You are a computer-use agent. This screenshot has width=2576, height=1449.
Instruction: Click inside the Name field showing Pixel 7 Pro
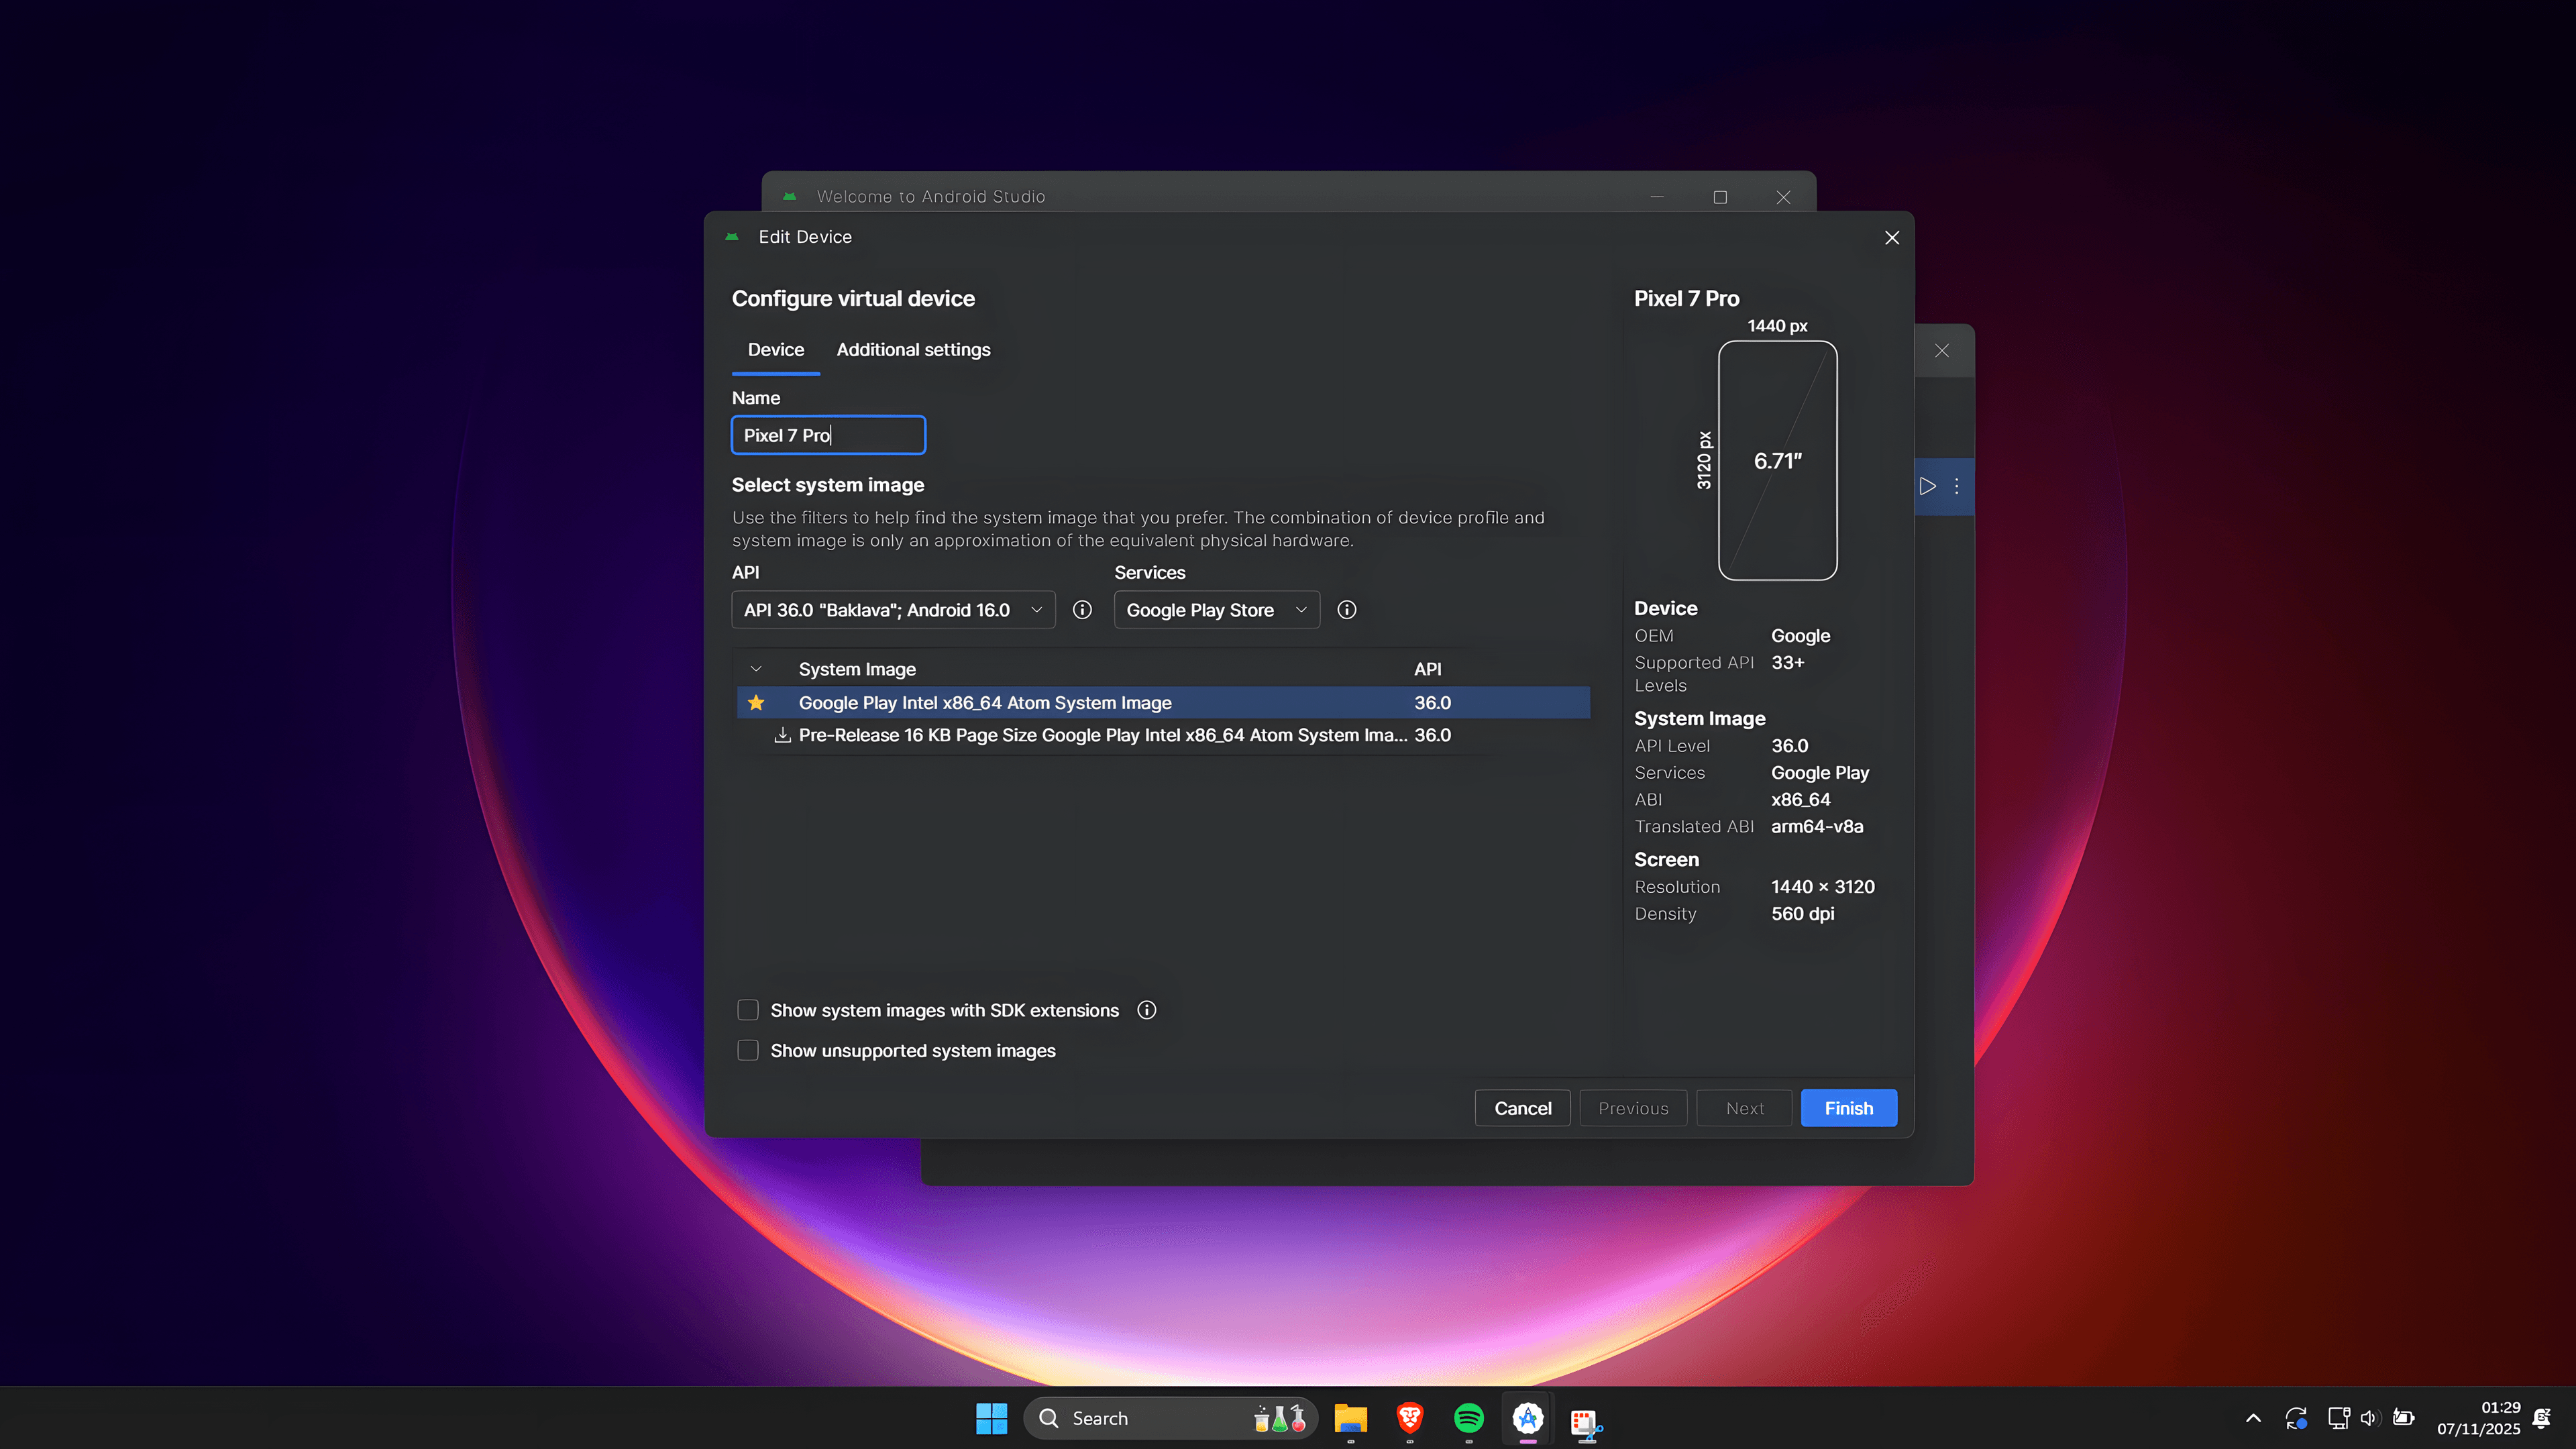click(828, 435)
